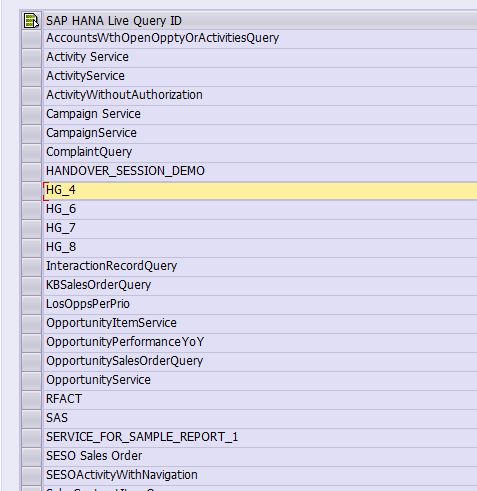The width and height of the screenshot is (477, 491).
Task: Click the HG_4 highlighted cell
Action: point(260,191)
